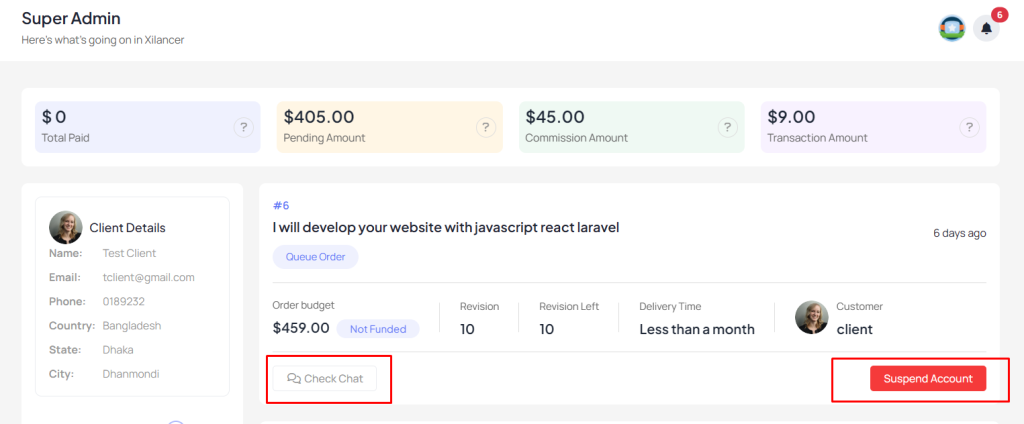1024x424 pixels.
Task: Select the tclient@gmail.com email text
Action: pyautogui.click(x=149, y=277)
